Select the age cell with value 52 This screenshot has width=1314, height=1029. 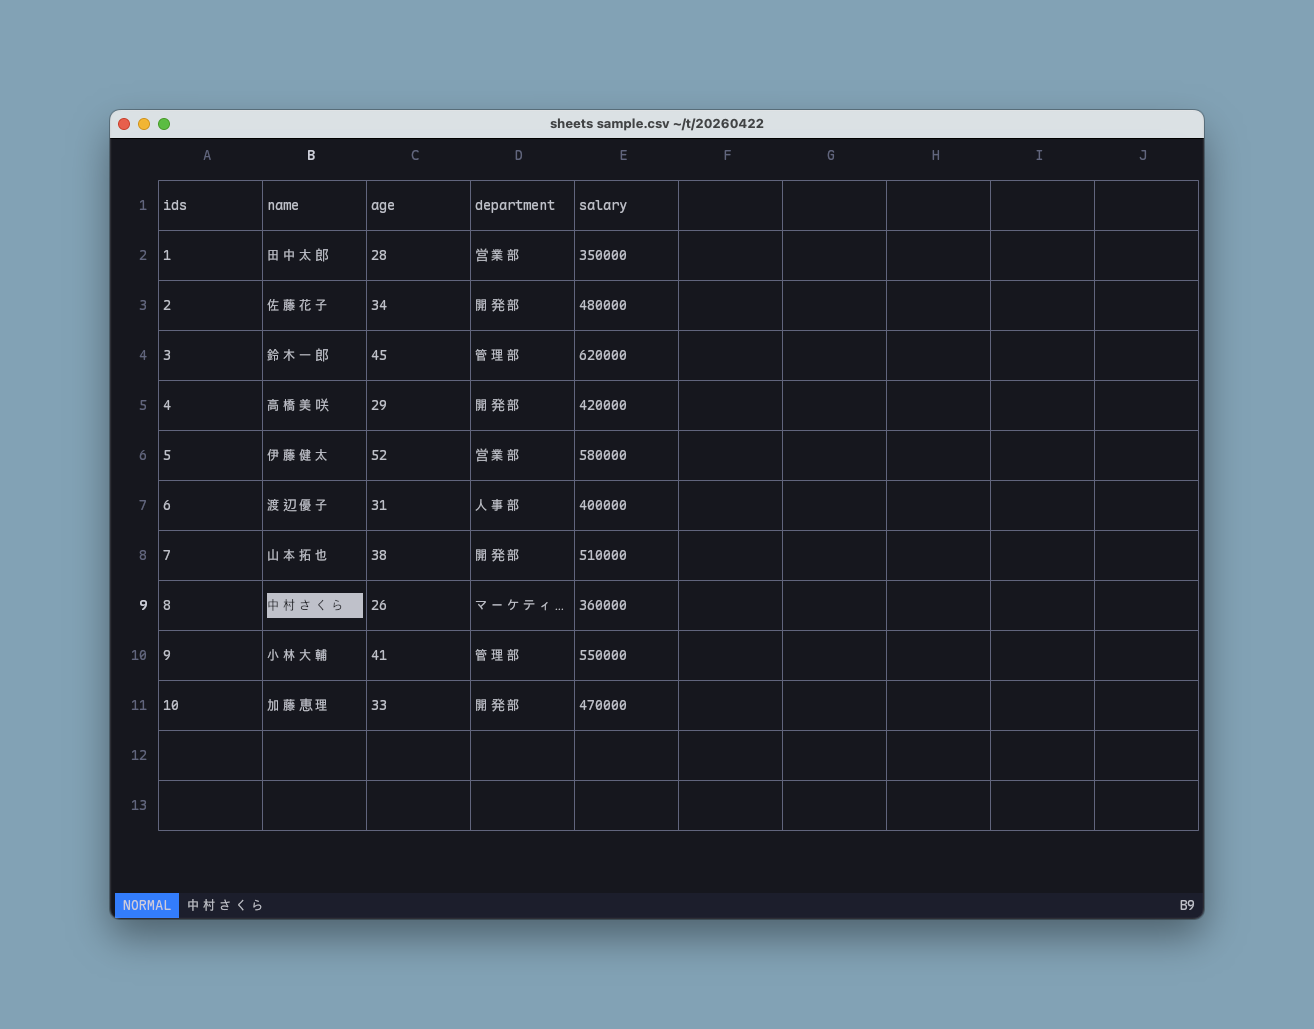379,455
